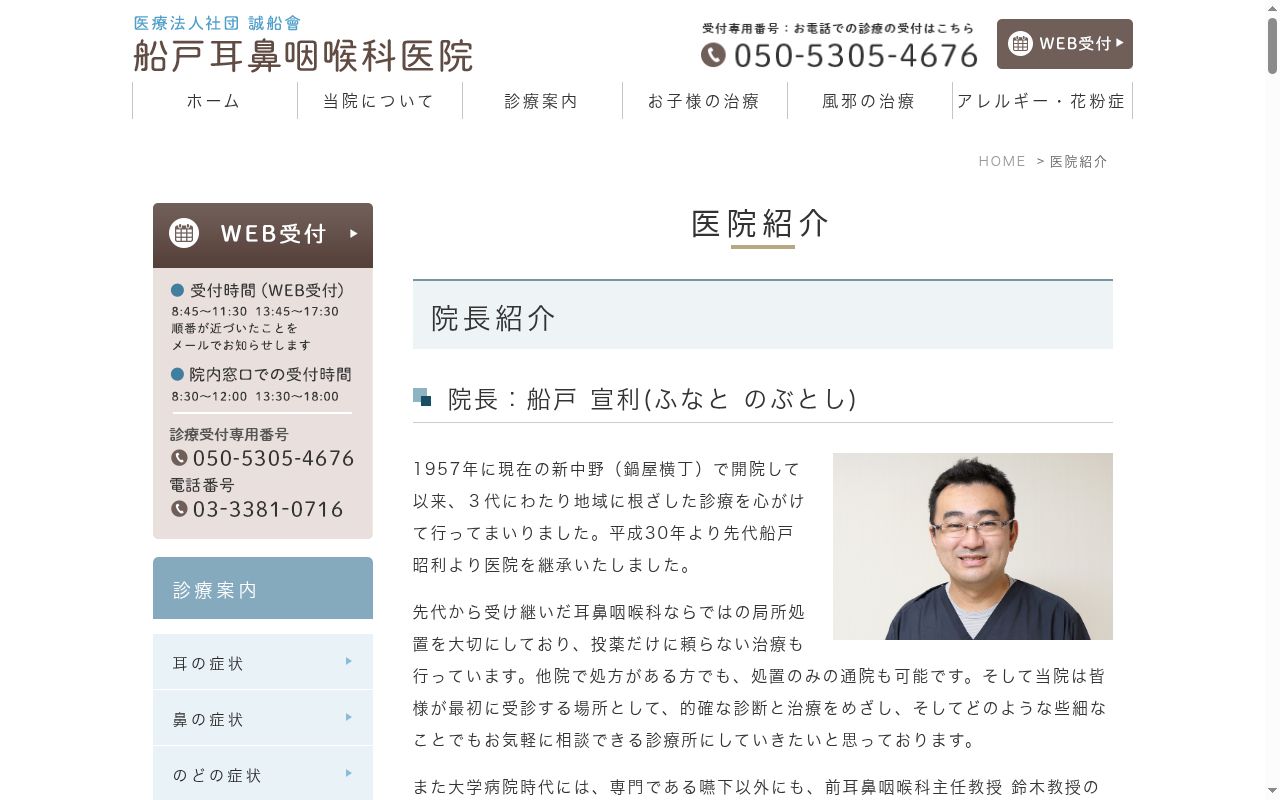Open 鼻の症状 sidebar link
The image size is (1280, 800).
pos(263,718)
